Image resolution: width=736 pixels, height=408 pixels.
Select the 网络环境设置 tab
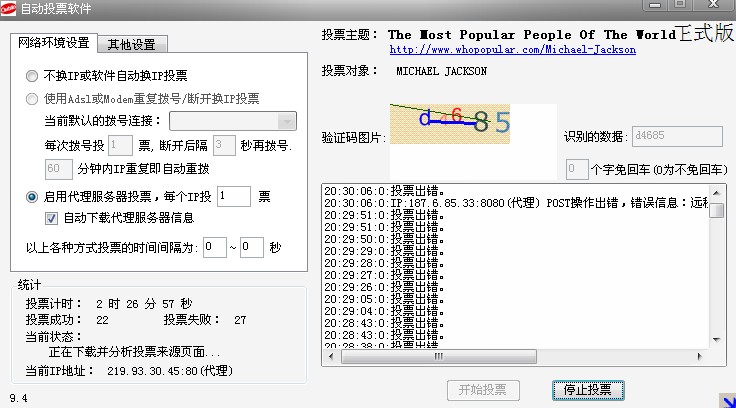pos(54,43)
